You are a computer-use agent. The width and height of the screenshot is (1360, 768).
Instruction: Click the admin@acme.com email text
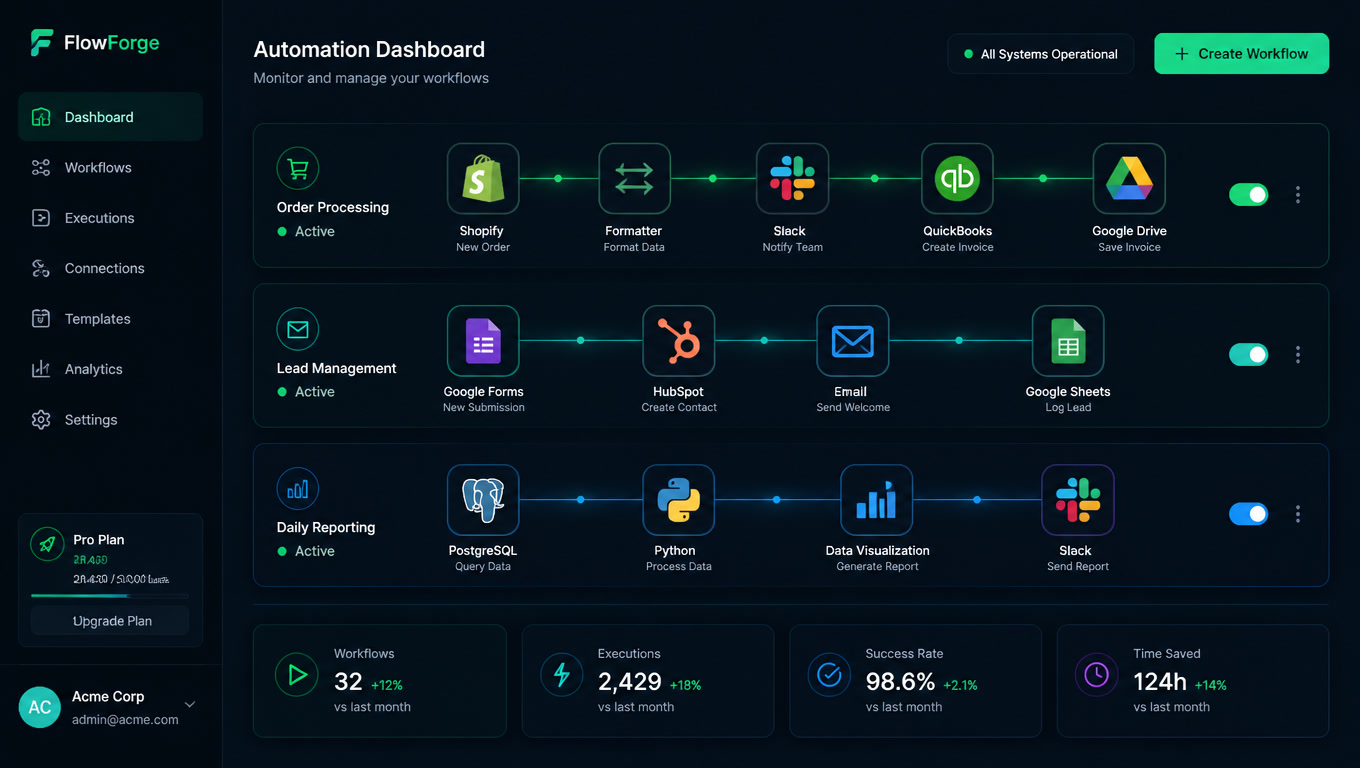pyautogui.click(x=125, y=720)
